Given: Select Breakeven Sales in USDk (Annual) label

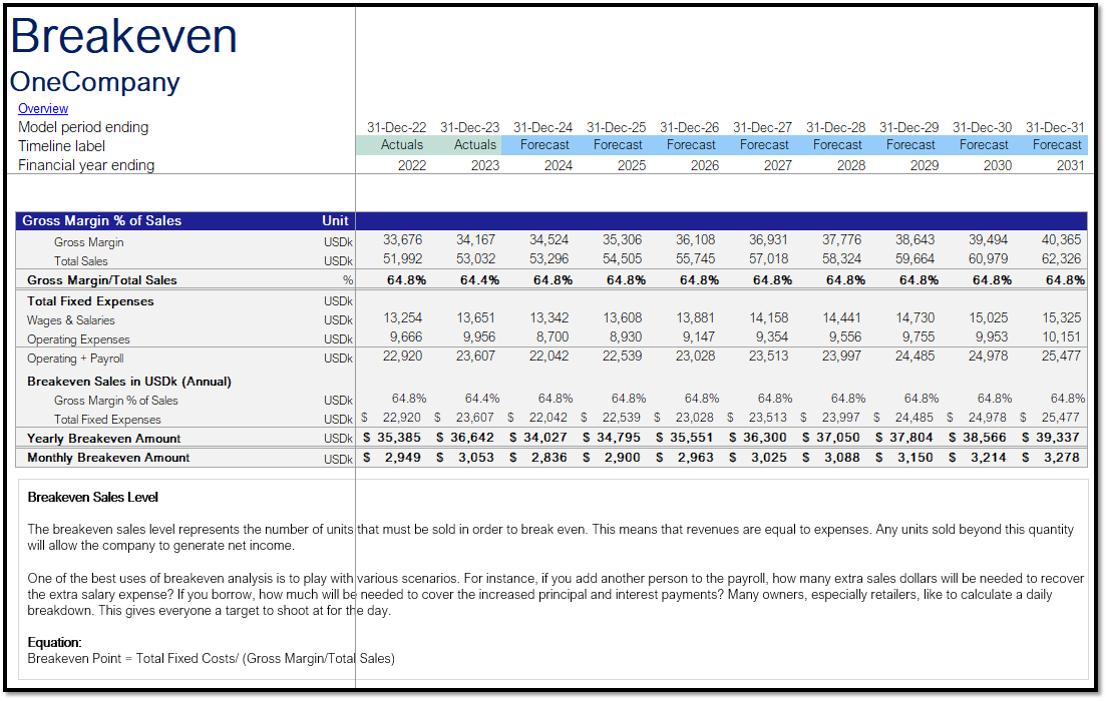Looking at the screenshot, I should pos(129,382).
